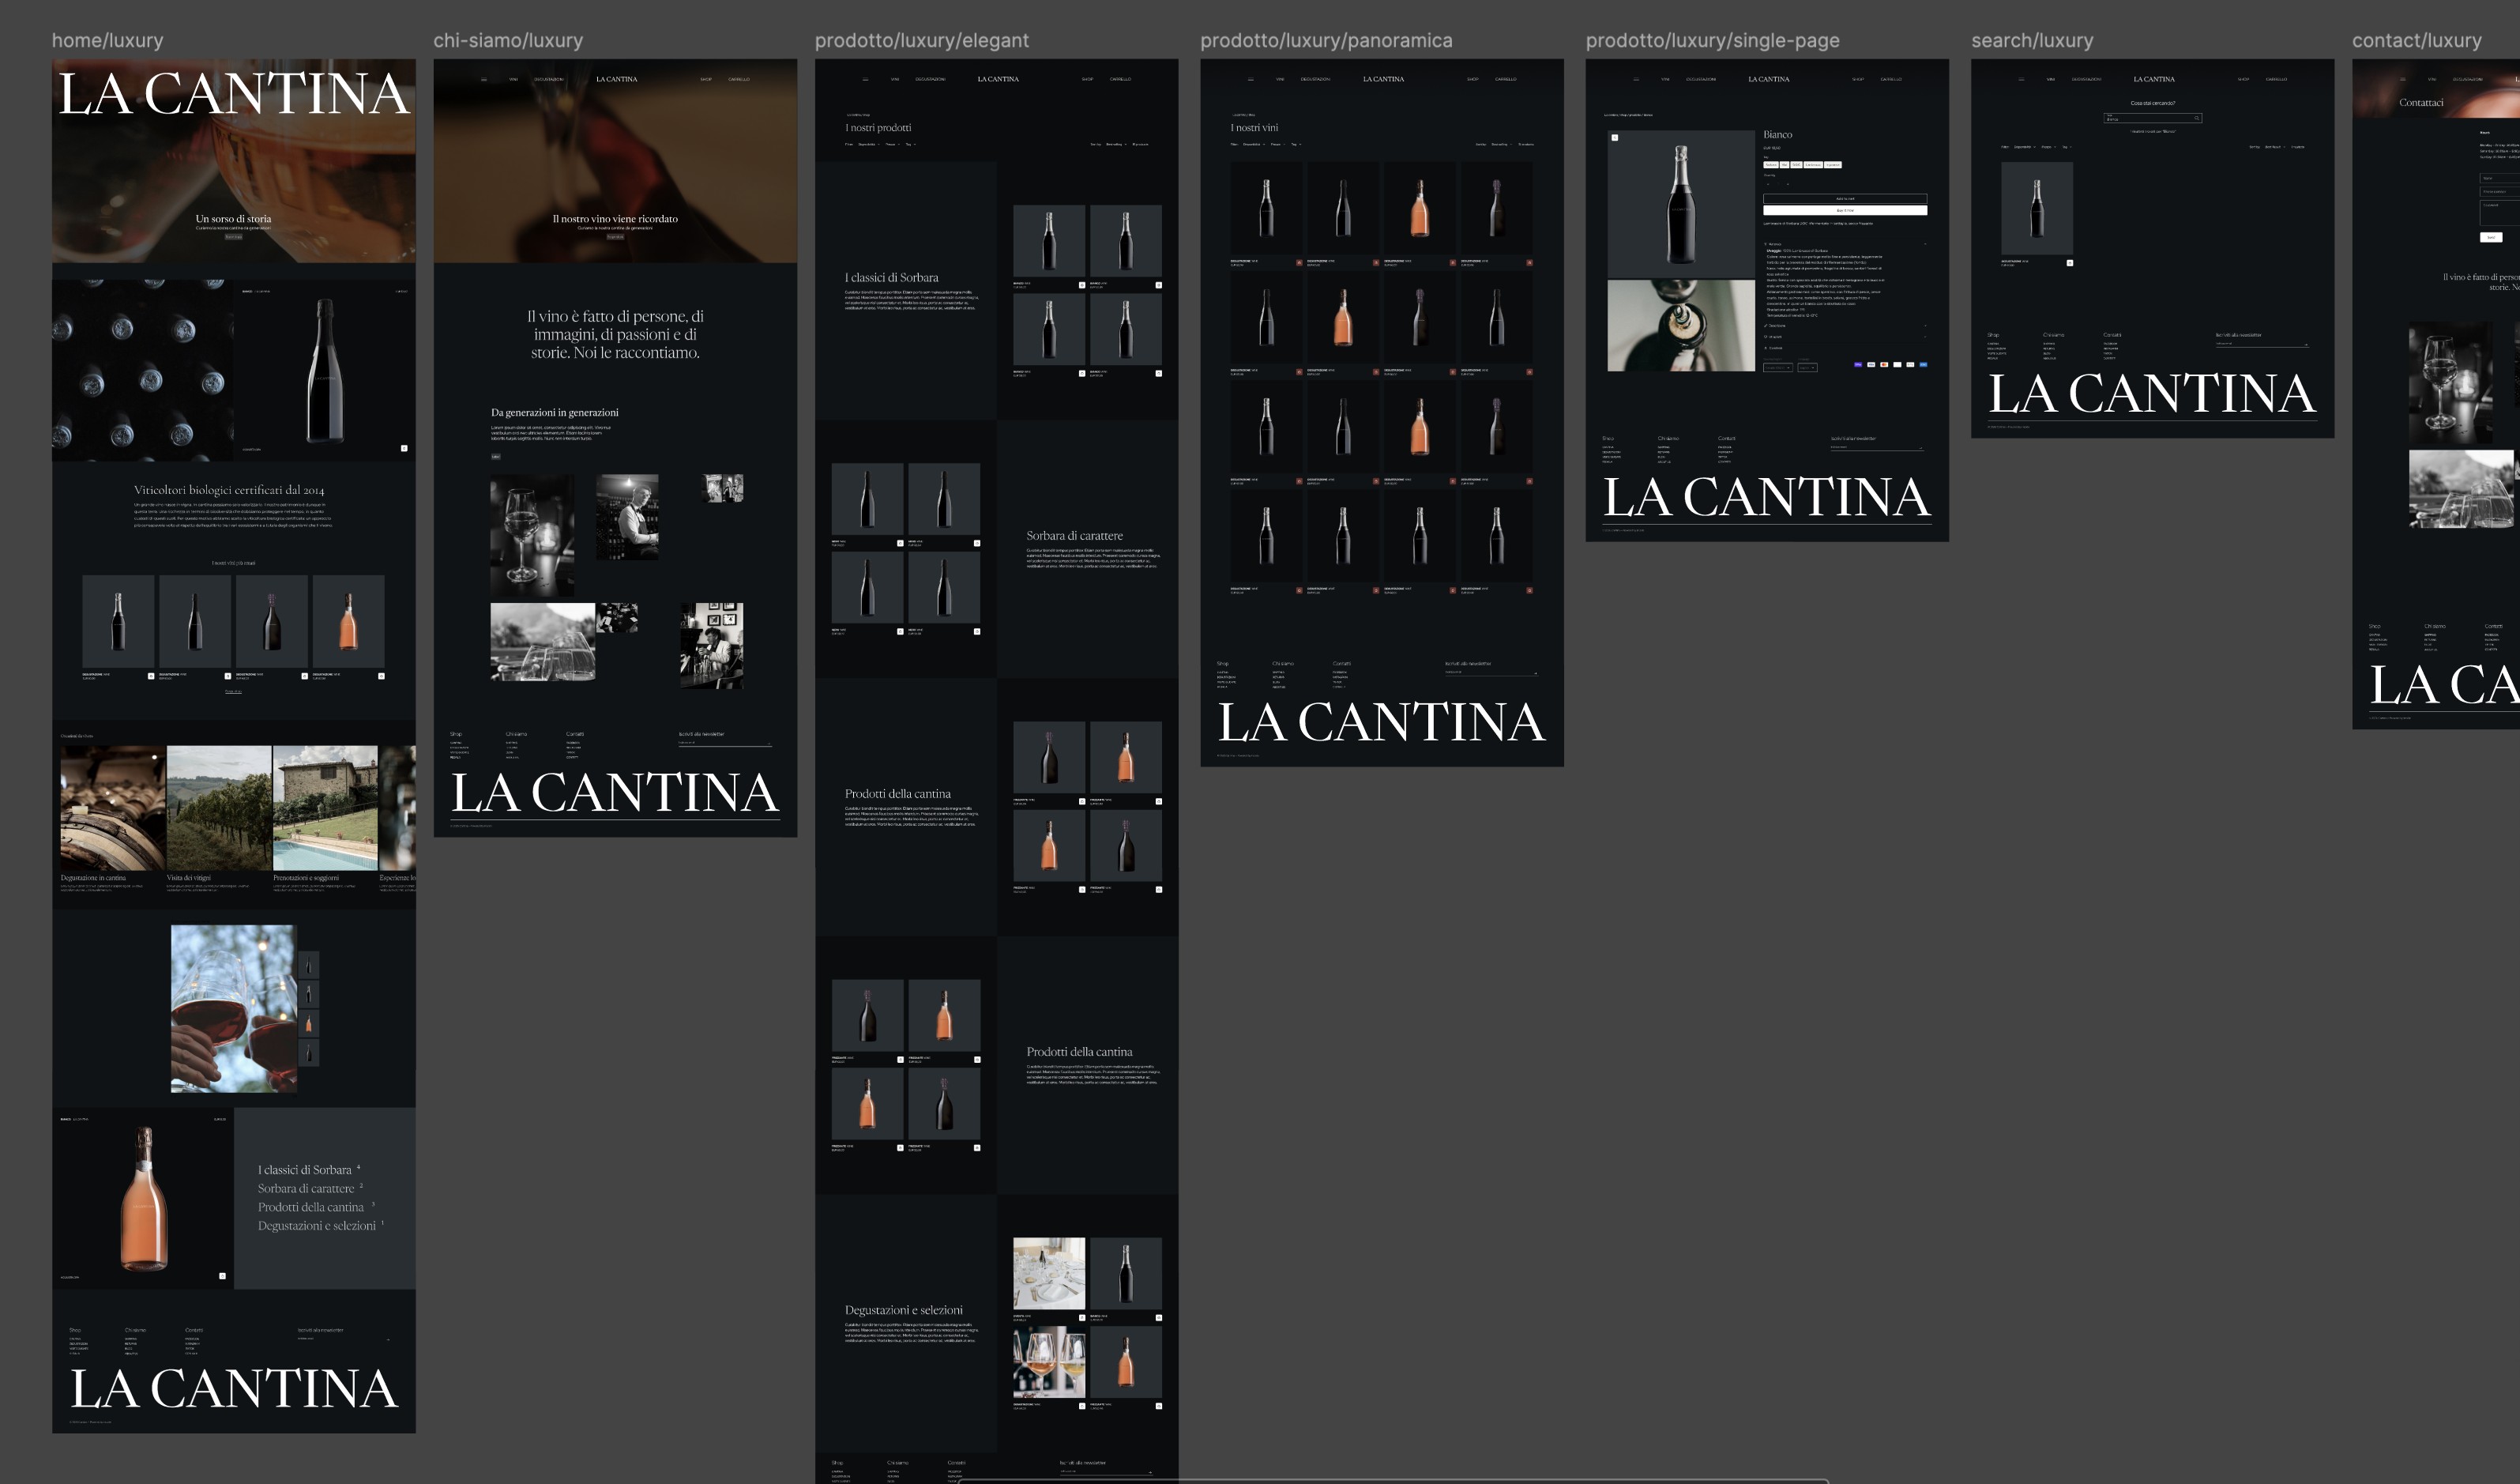Select the prodotto/luxury/panoramica frame label
Viewport: 2520px width, 1484px height.
1326,40
